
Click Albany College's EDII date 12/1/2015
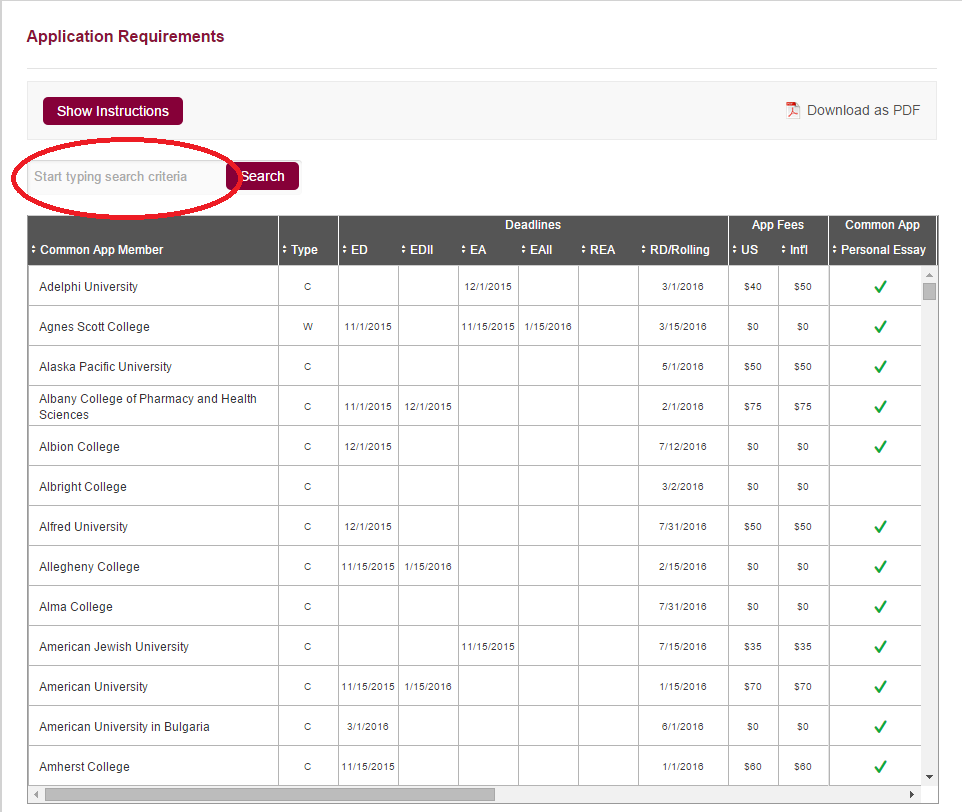pyautogui.click(x=428, y=407)
